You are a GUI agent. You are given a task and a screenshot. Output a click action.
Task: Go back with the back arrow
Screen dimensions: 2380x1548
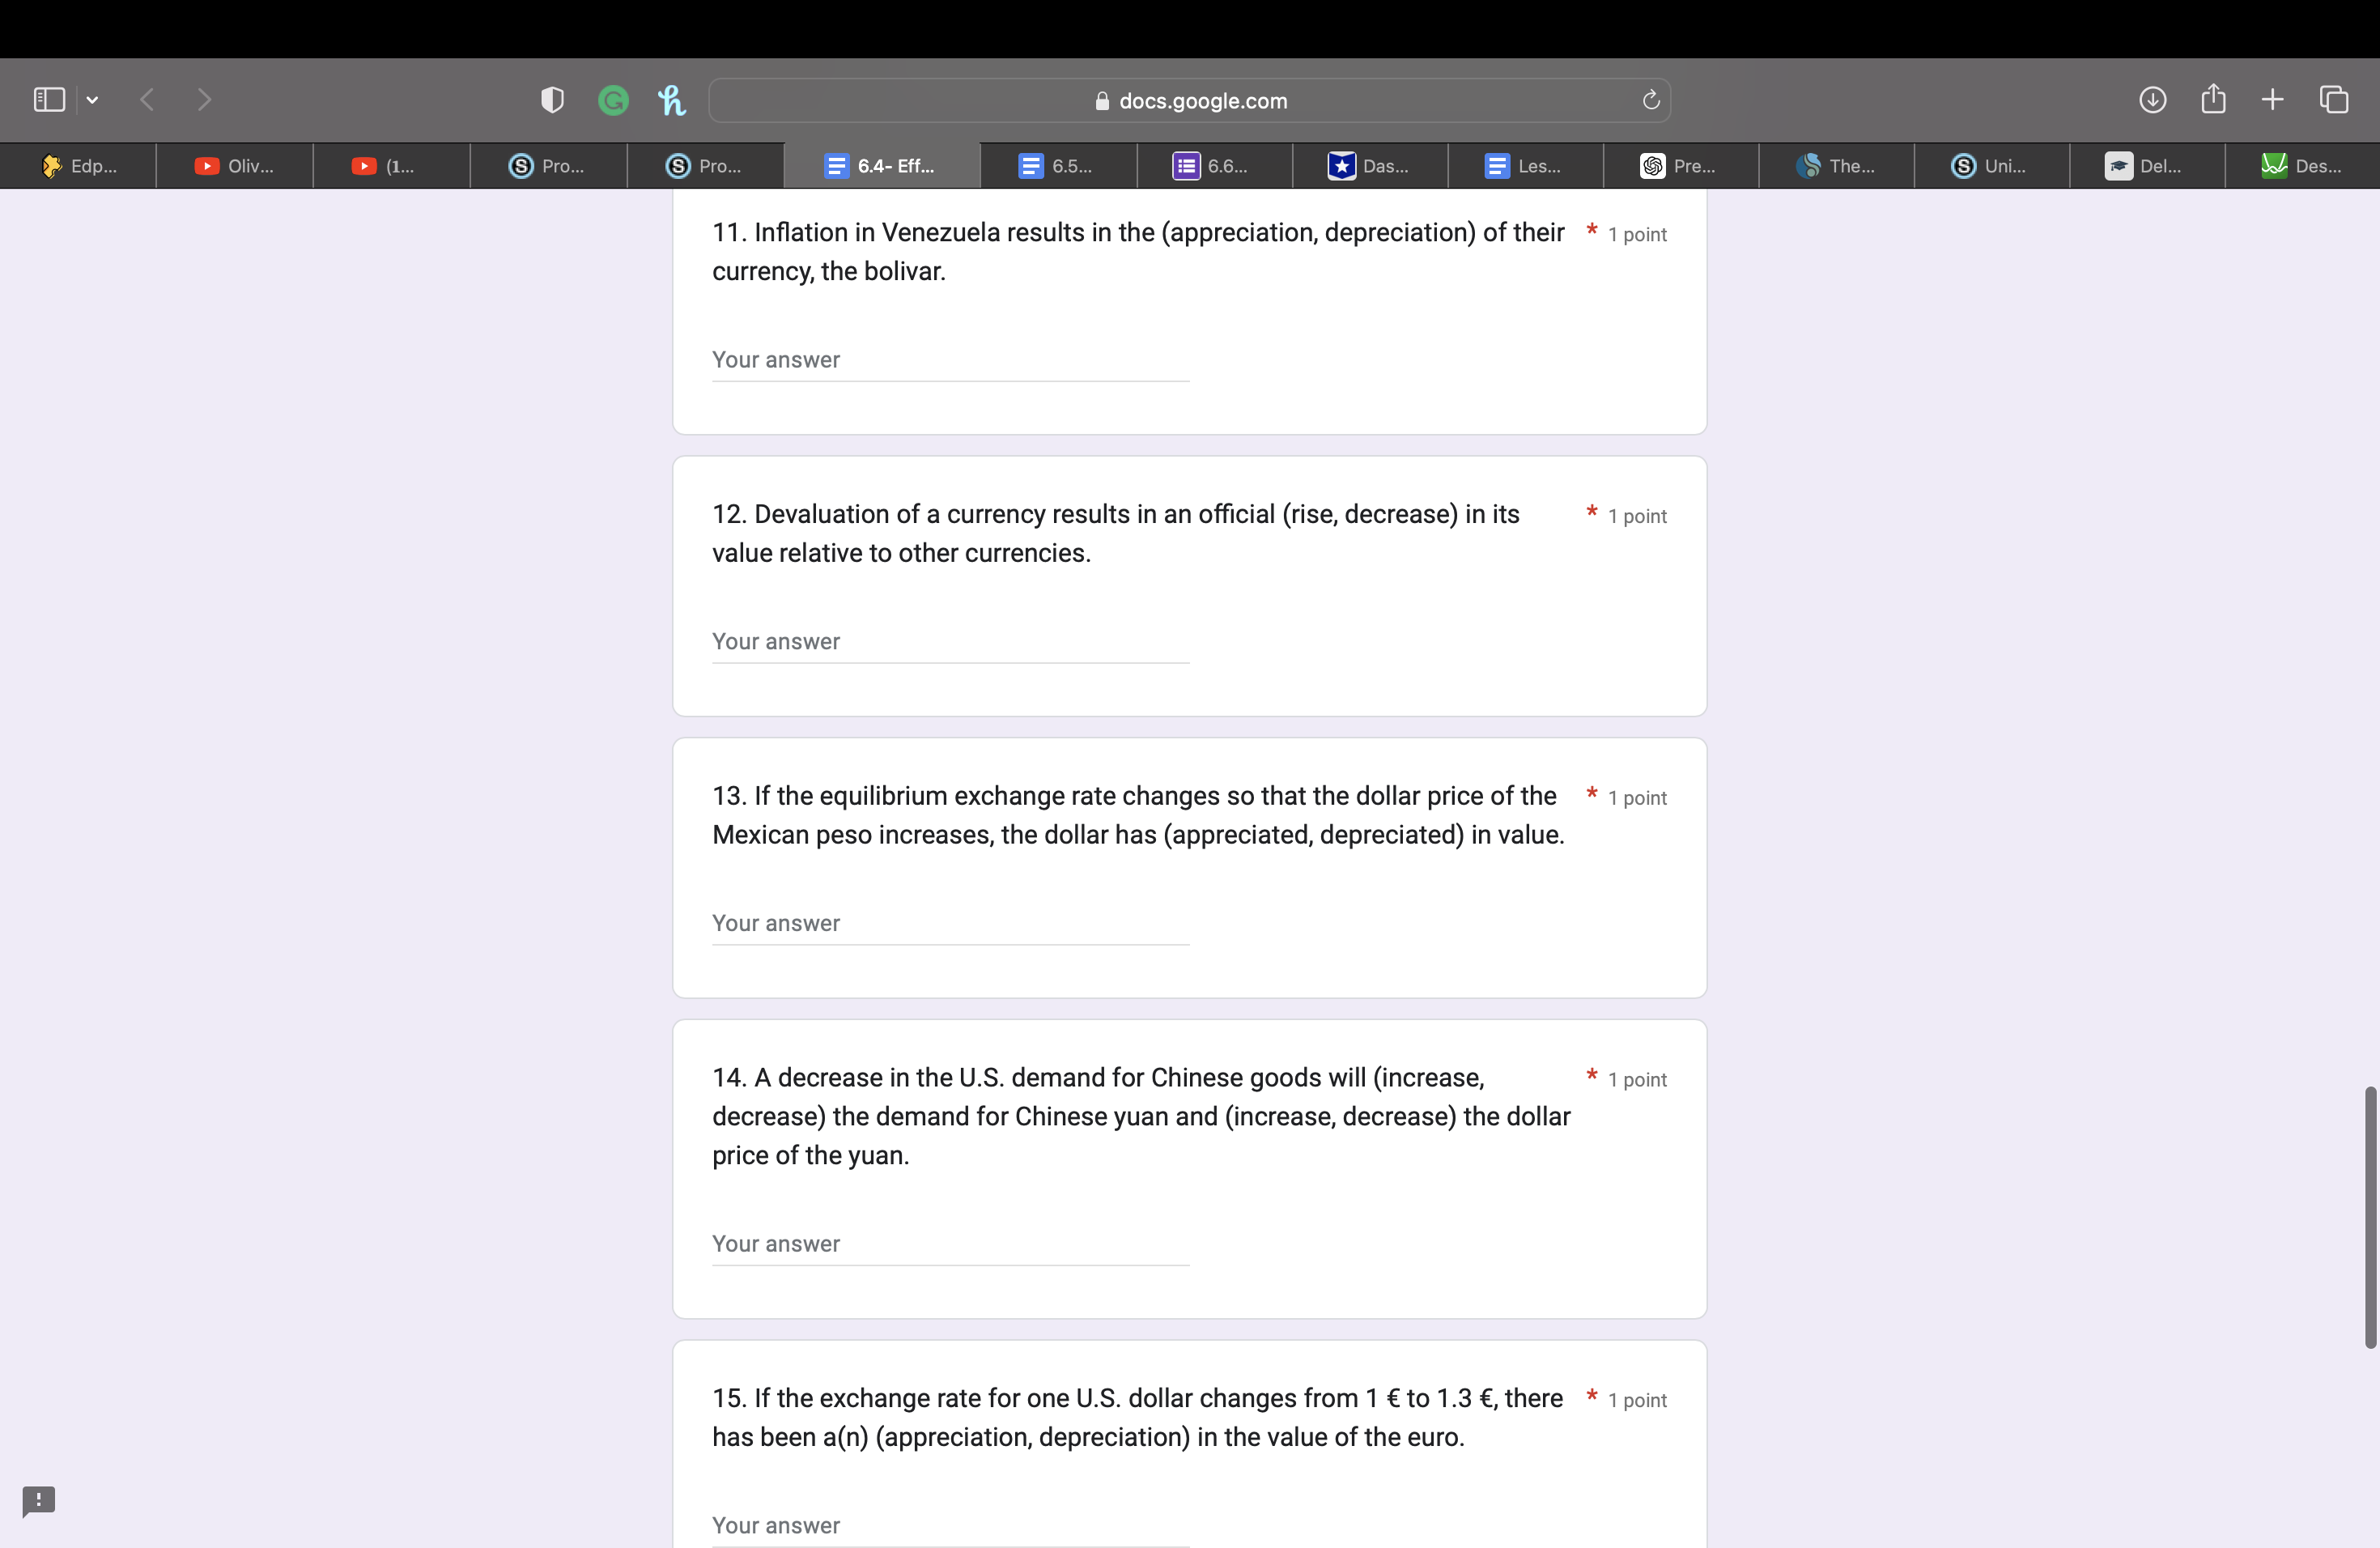[x=148, y=100]
